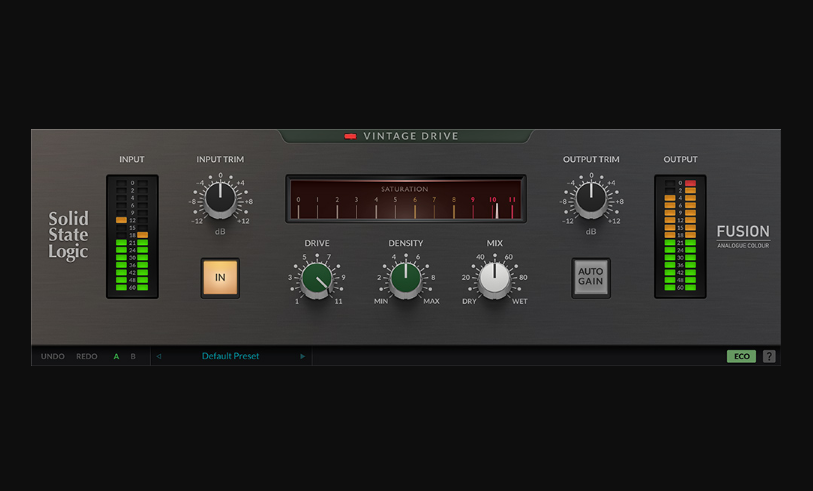Toggle the Auto Gain button
The width and height of the screenshot is (813, 491).
pyautogui.click(x=591, y=278)
